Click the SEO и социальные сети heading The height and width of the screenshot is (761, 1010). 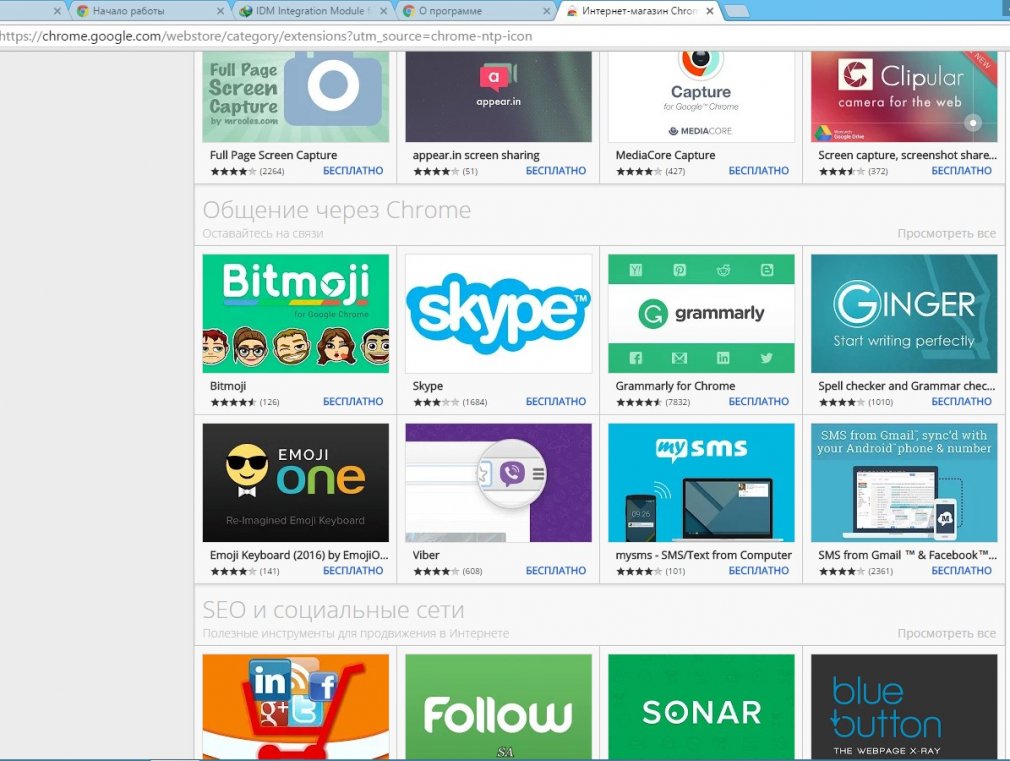[333, 610]
